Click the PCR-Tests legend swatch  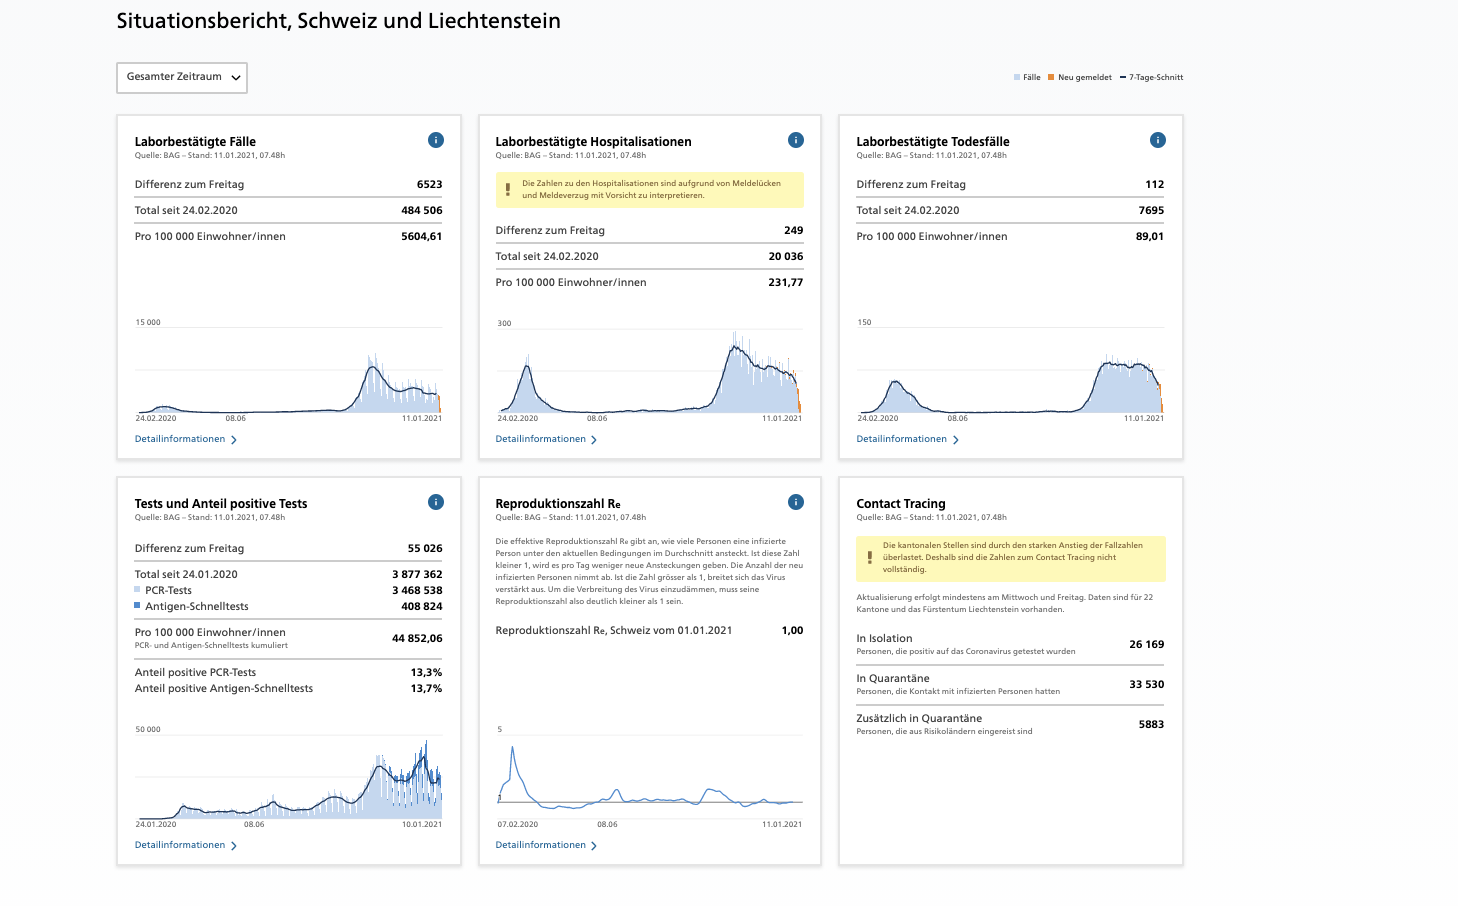click(x=138, y=590)
